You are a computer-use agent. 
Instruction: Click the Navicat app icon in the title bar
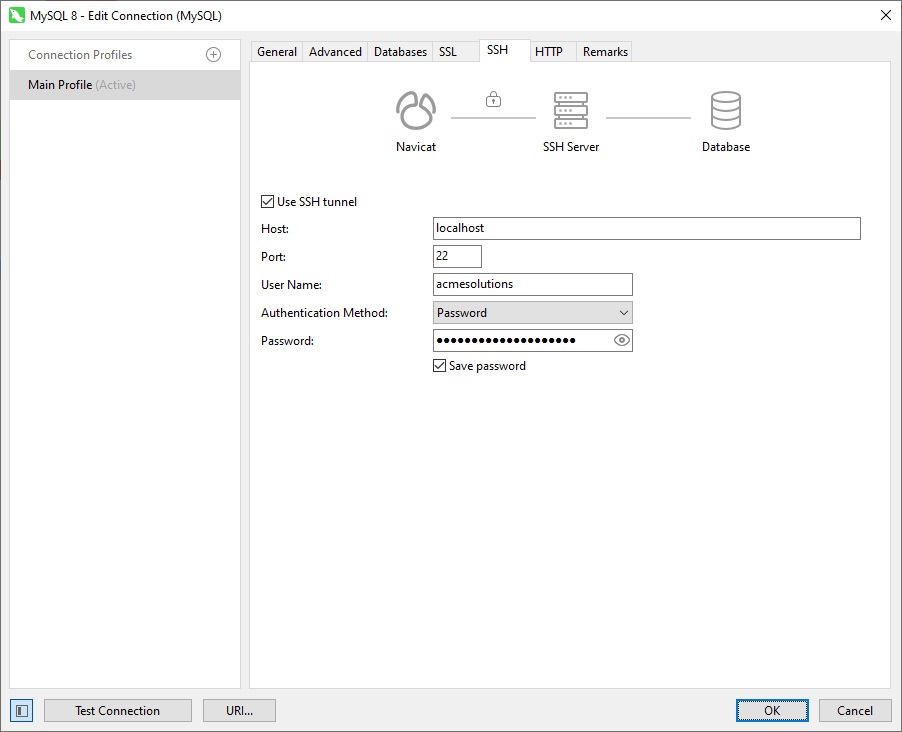click(x=17, y=16)
